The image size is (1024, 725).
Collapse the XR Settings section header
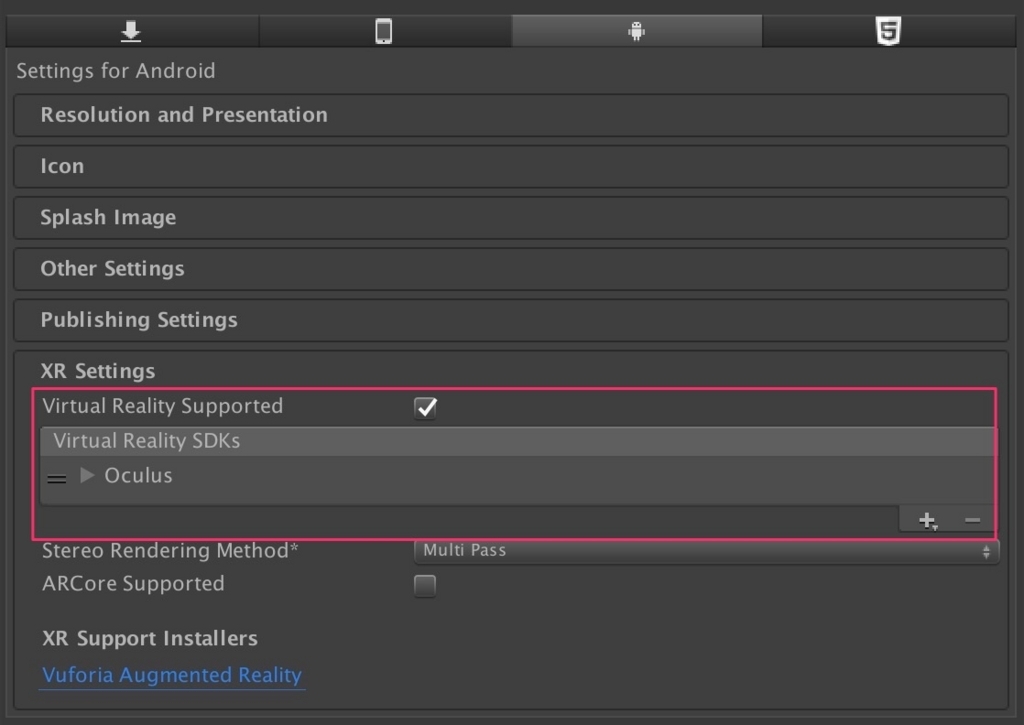(x=98, y=371)
